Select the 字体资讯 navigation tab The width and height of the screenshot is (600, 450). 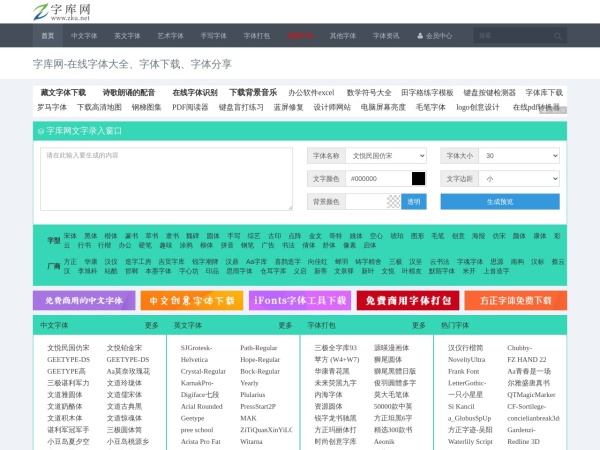pyautogui.click(x=386, y=35)
